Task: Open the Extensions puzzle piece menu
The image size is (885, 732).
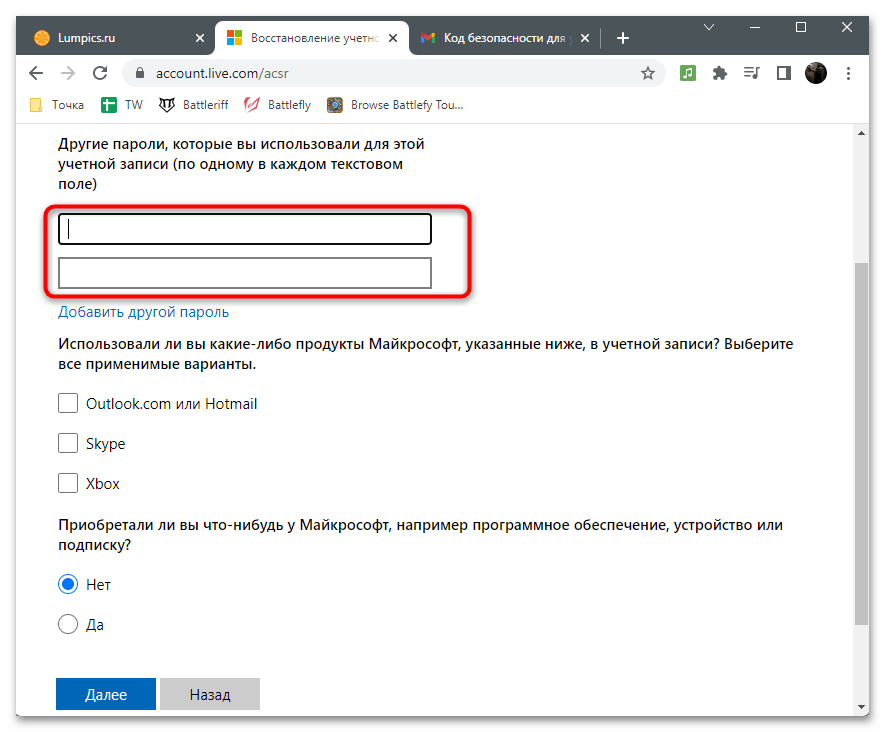Action: [720, 73]
